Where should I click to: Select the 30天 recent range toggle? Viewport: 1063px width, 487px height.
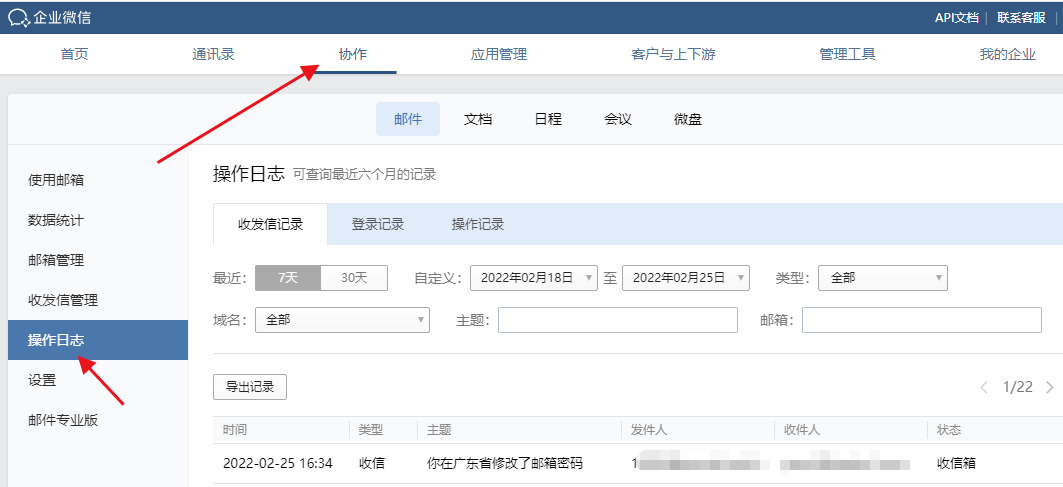[354, 278]
